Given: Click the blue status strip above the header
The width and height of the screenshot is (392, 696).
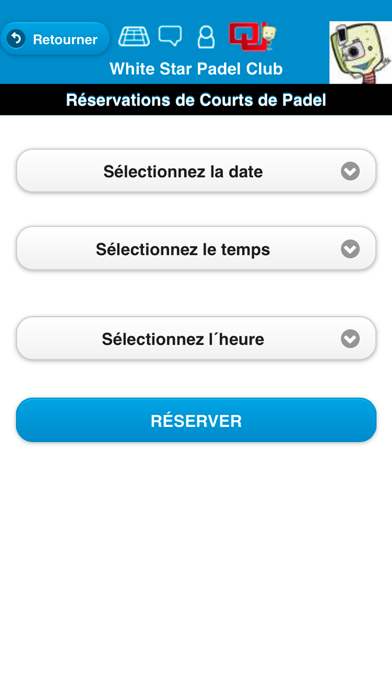Looking at the screenshot, I should click(x=196, y=10).
